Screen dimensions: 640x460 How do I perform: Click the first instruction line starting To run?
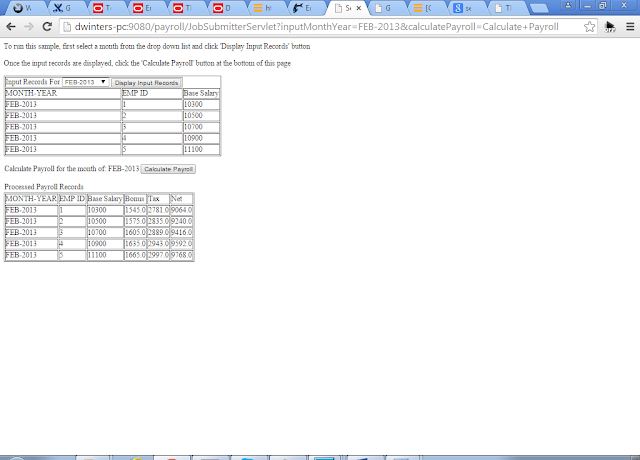157,47
